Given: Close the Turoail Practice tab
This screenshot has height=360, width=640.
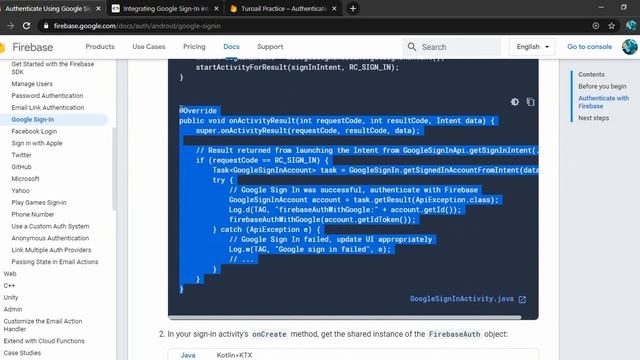Looking at the screenshot, I should click(x=334, y=9).
